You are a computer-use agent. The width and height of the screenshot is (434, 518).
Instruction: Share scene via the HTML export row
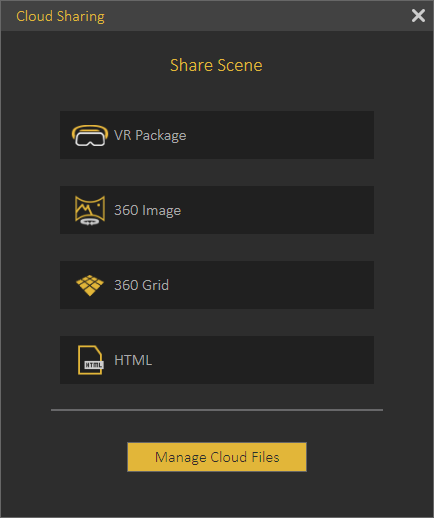[x=217, y=360]
